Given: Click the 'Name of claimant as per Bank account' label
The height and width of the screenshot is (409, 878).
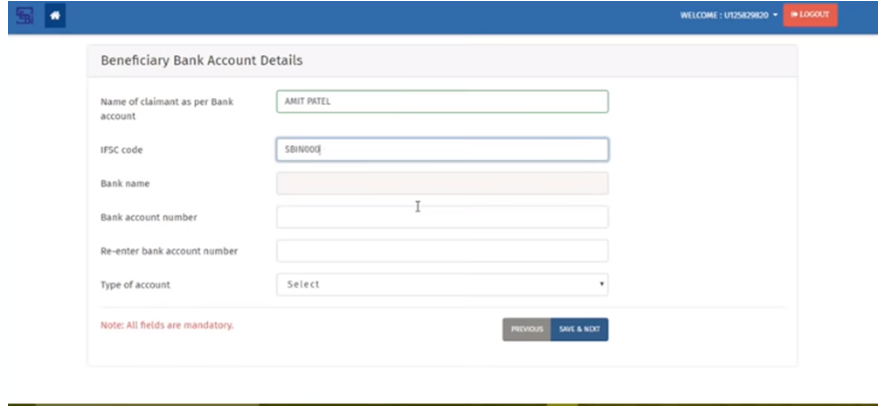Looking at the screenshot, I should pyautogui.click(x=167, y=109).
